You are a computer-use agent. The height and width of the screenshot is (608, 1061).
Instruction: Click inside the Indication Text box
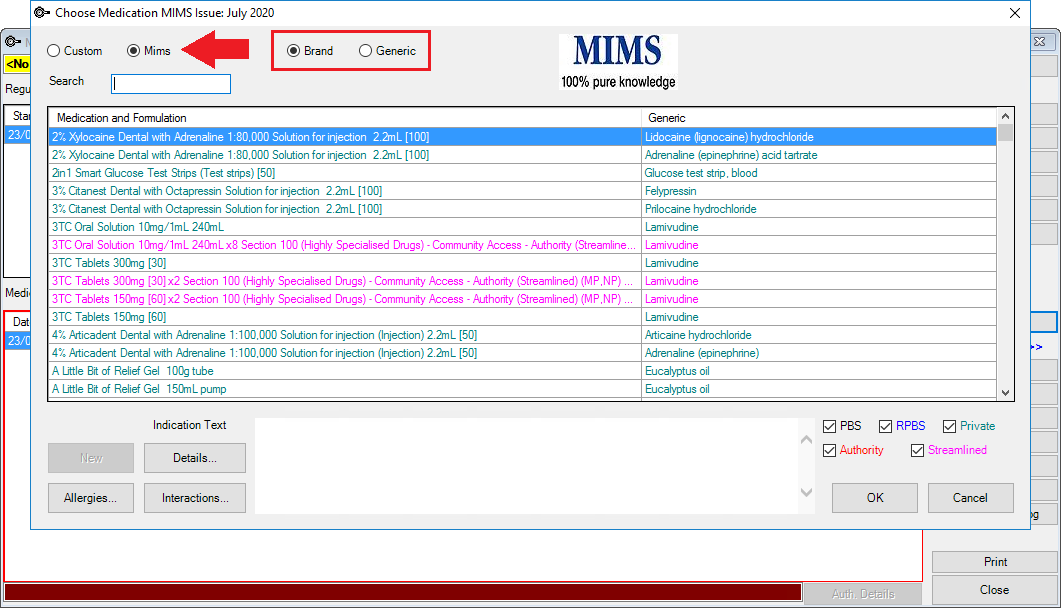pos(526,466)
